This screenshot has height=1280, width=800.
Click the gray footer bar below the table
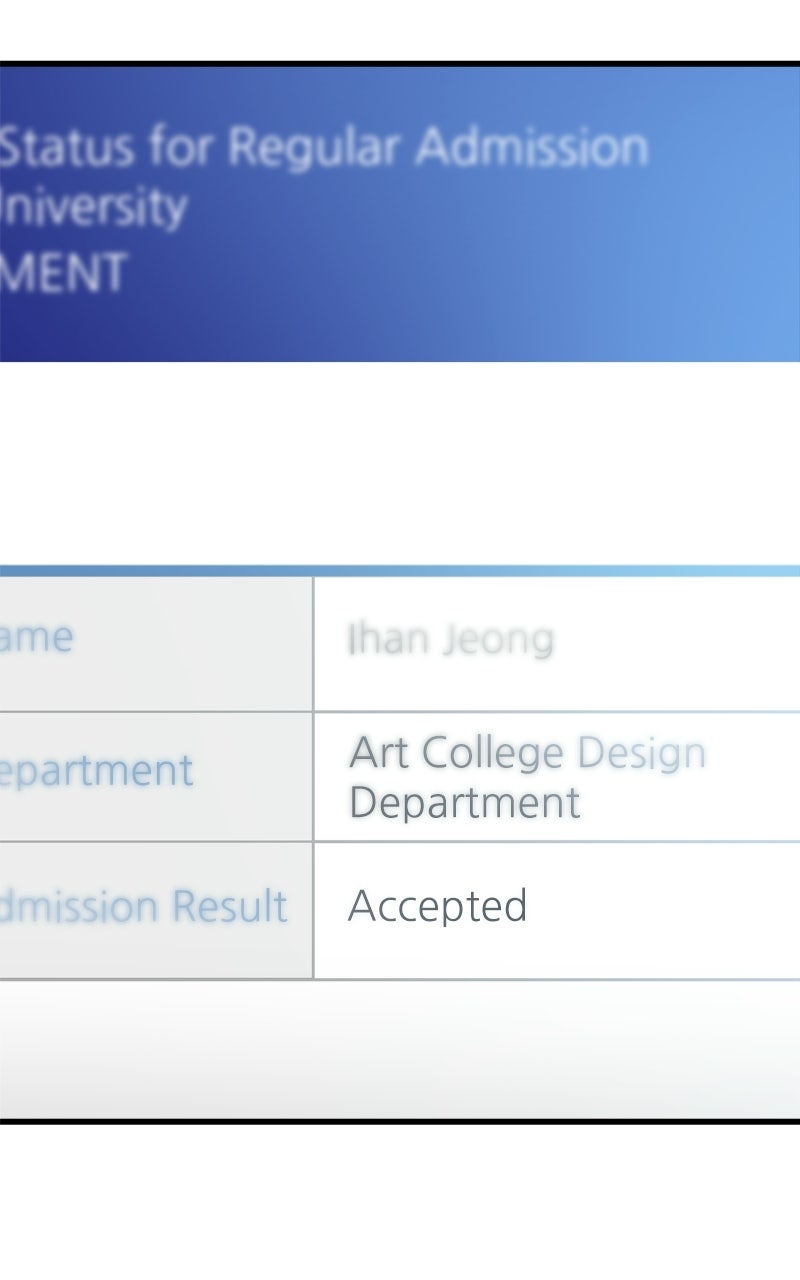click(x=400, y=1050)
